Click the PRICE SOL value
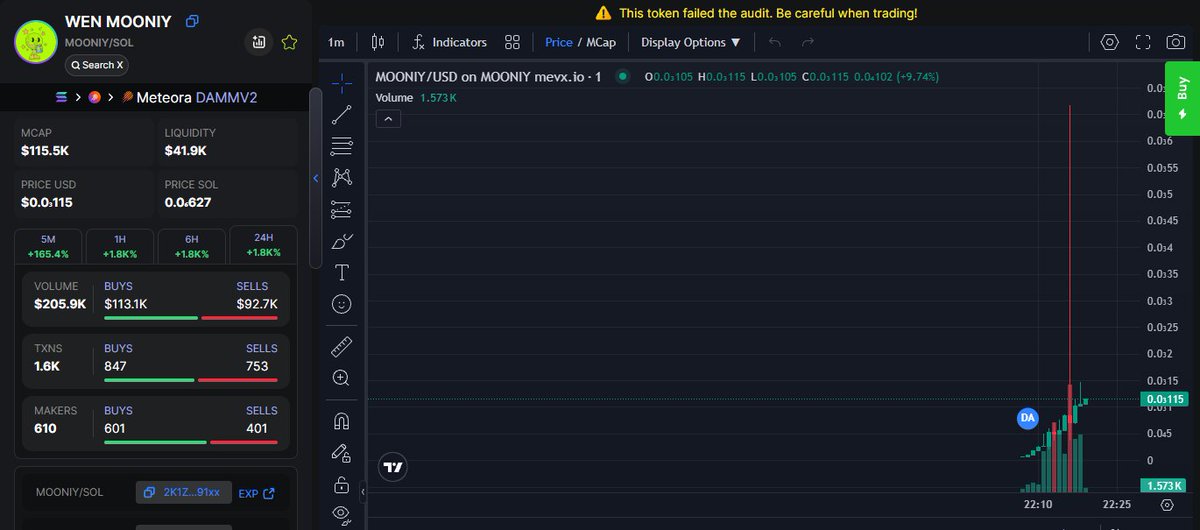The height and width of the screenshot is (530, 1200). [x=188, y=203]
